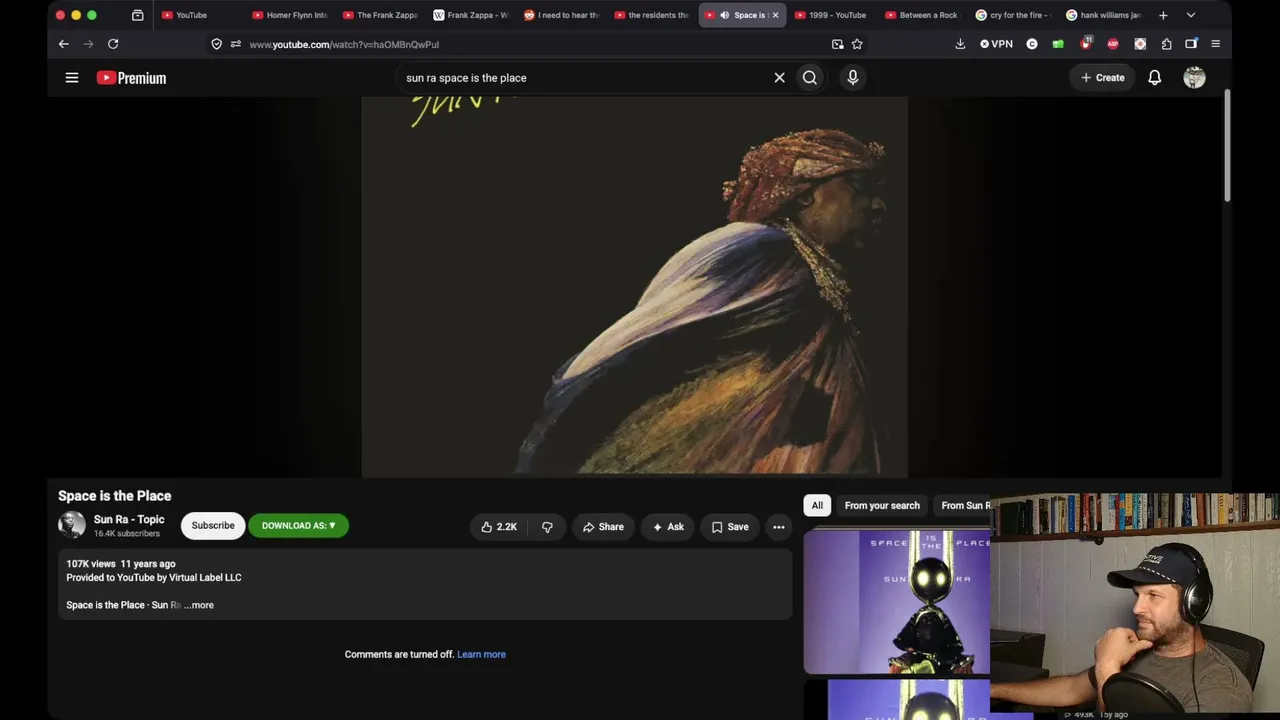Open the first Space is the Place recommended thumbnail
The width and height of the screenshot is (1280, 720).
[897, 602]
